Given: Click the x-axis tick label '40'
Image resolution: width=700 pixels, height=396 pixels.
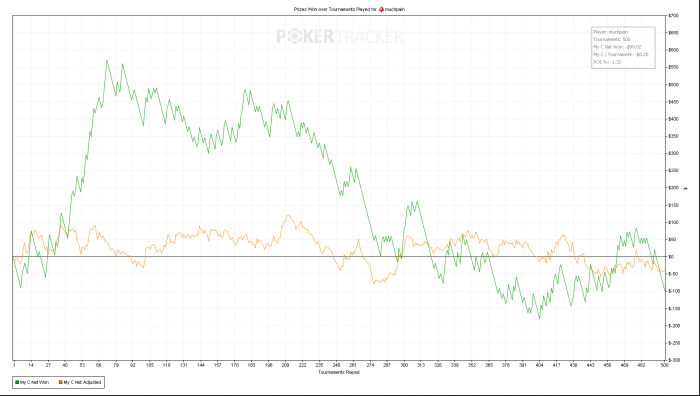Looking at the screenshot, I should tap(65, 365).
